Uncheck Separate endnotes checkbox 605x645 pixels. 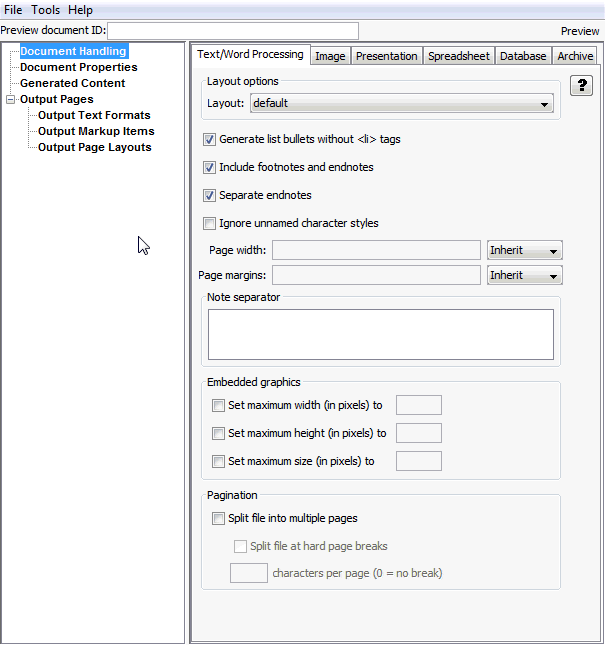pos(210,196)
